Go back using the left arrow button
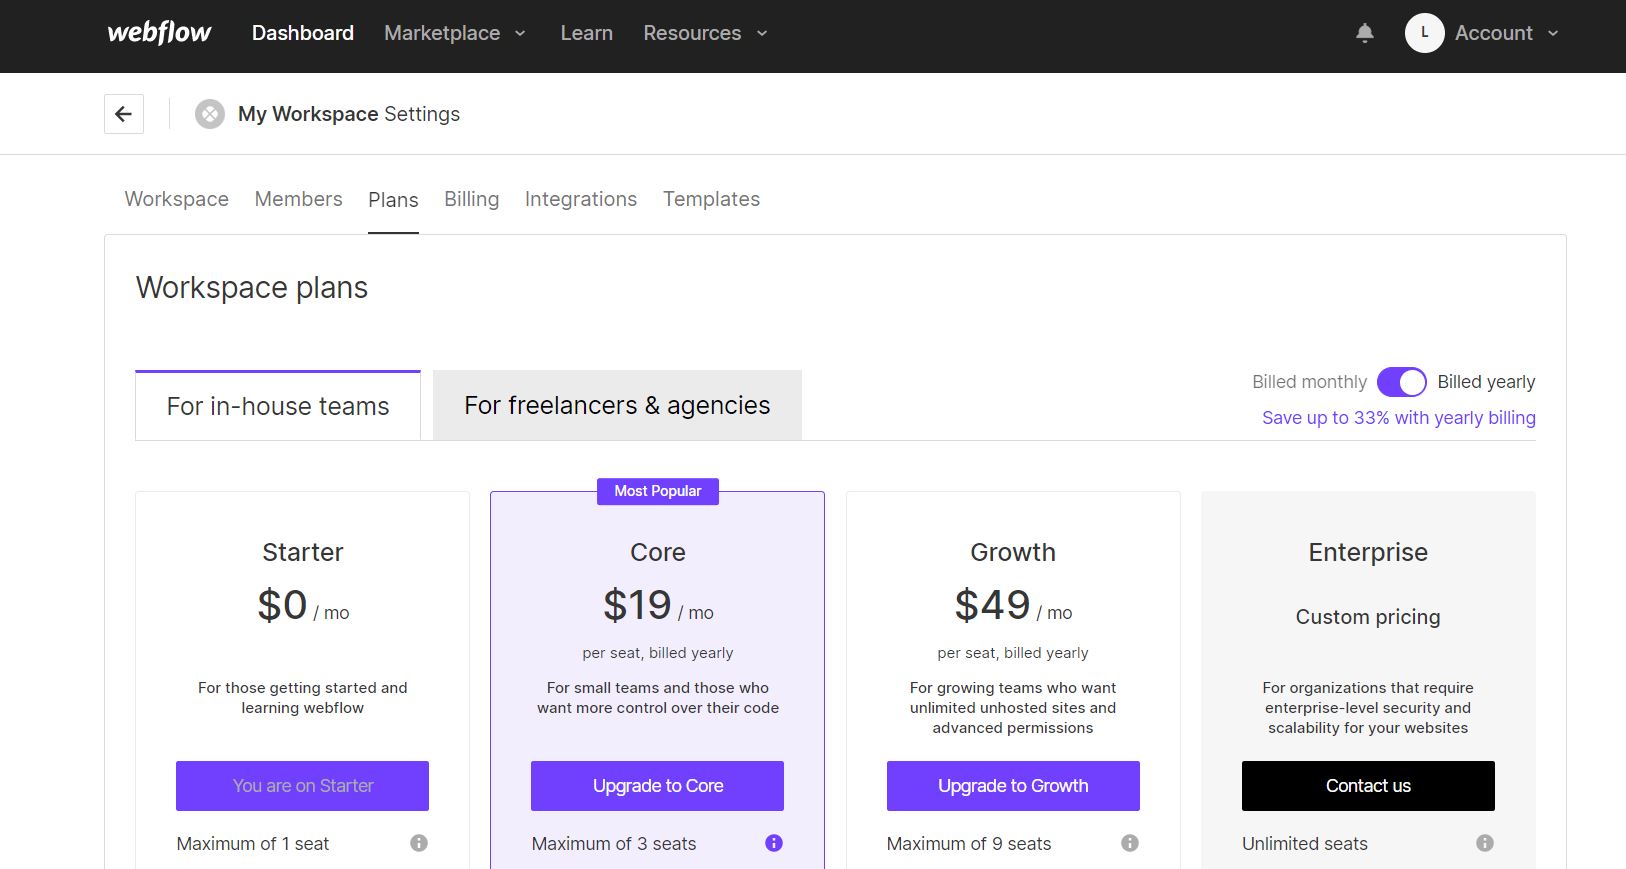 tap(124, 114)
